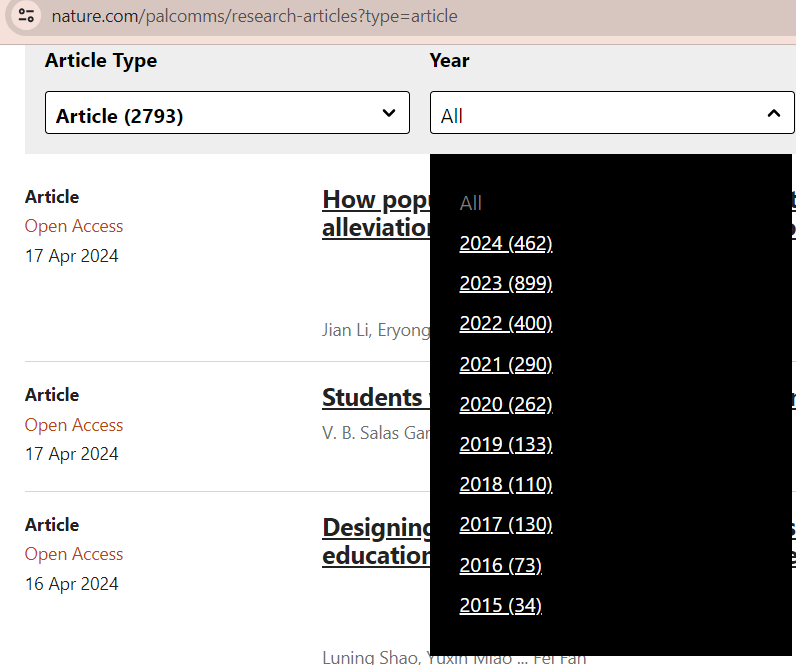Filter by year 2015 (34)

(500, 605)
